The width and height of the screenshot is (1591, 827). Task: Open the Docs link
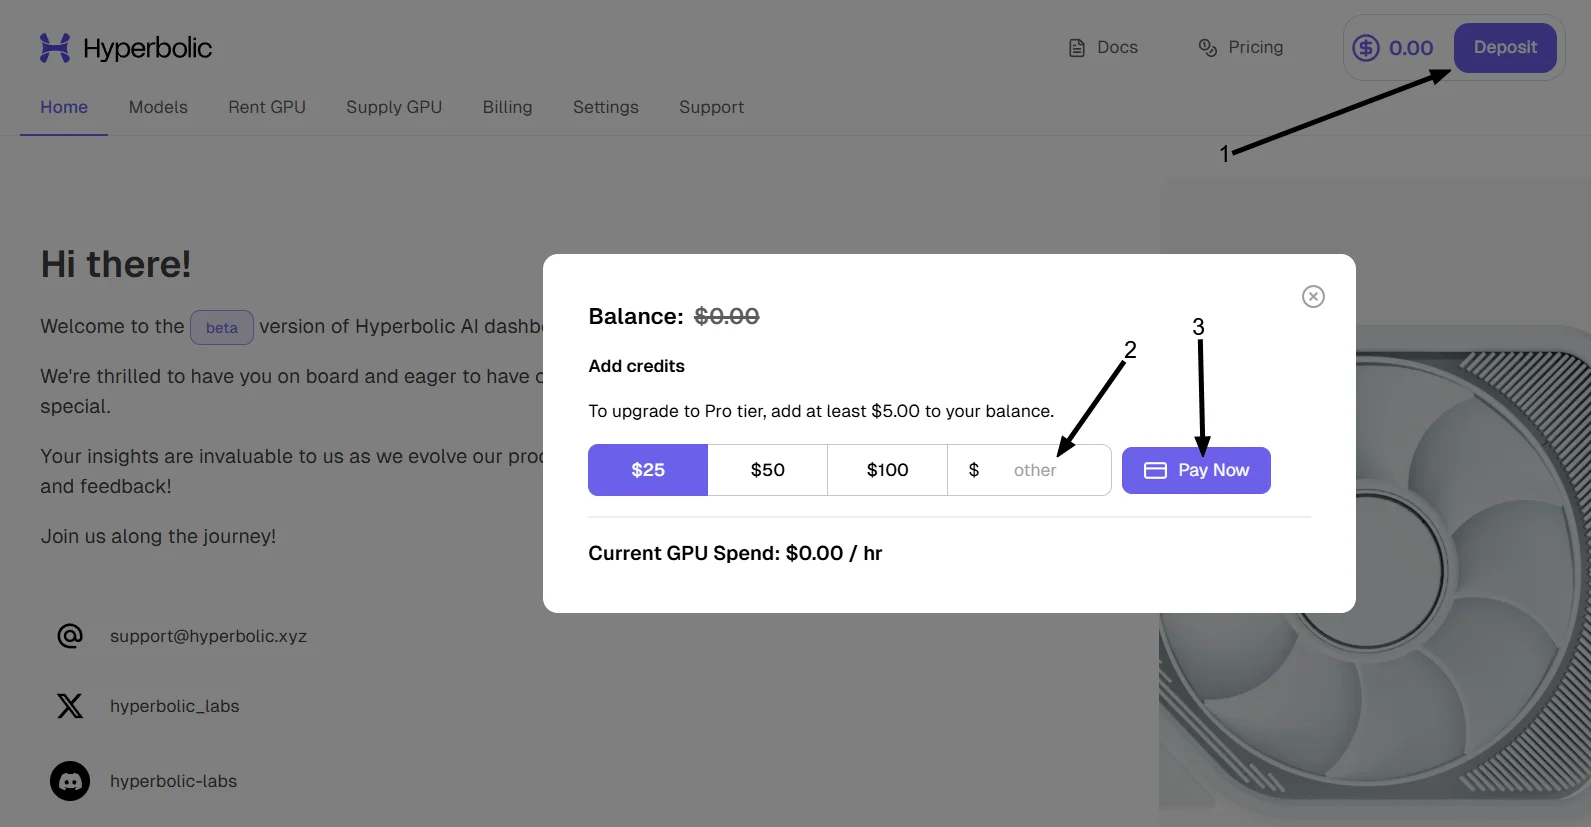[1117, 48]
